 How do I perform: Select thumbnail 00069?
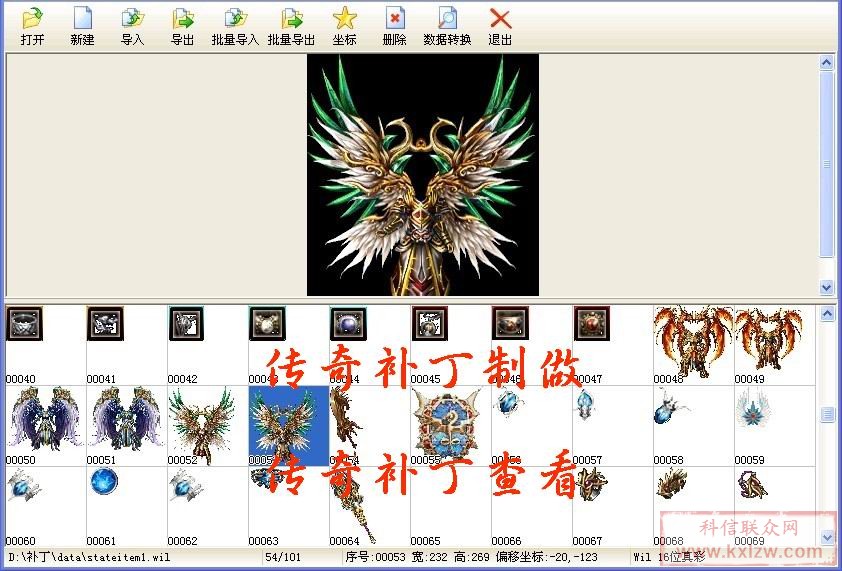click(x=753, y=483)
